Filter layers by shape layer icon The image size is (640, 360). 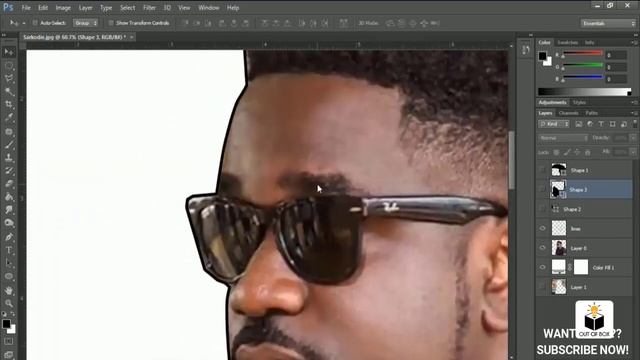612,124
